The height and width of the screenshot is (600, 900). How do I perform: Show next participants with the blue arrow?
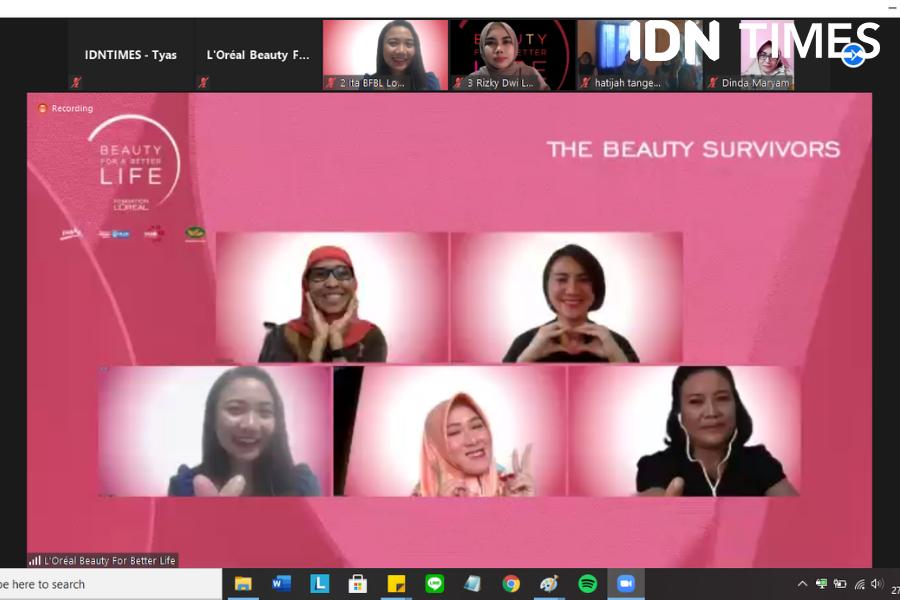(x=853, y=56)
